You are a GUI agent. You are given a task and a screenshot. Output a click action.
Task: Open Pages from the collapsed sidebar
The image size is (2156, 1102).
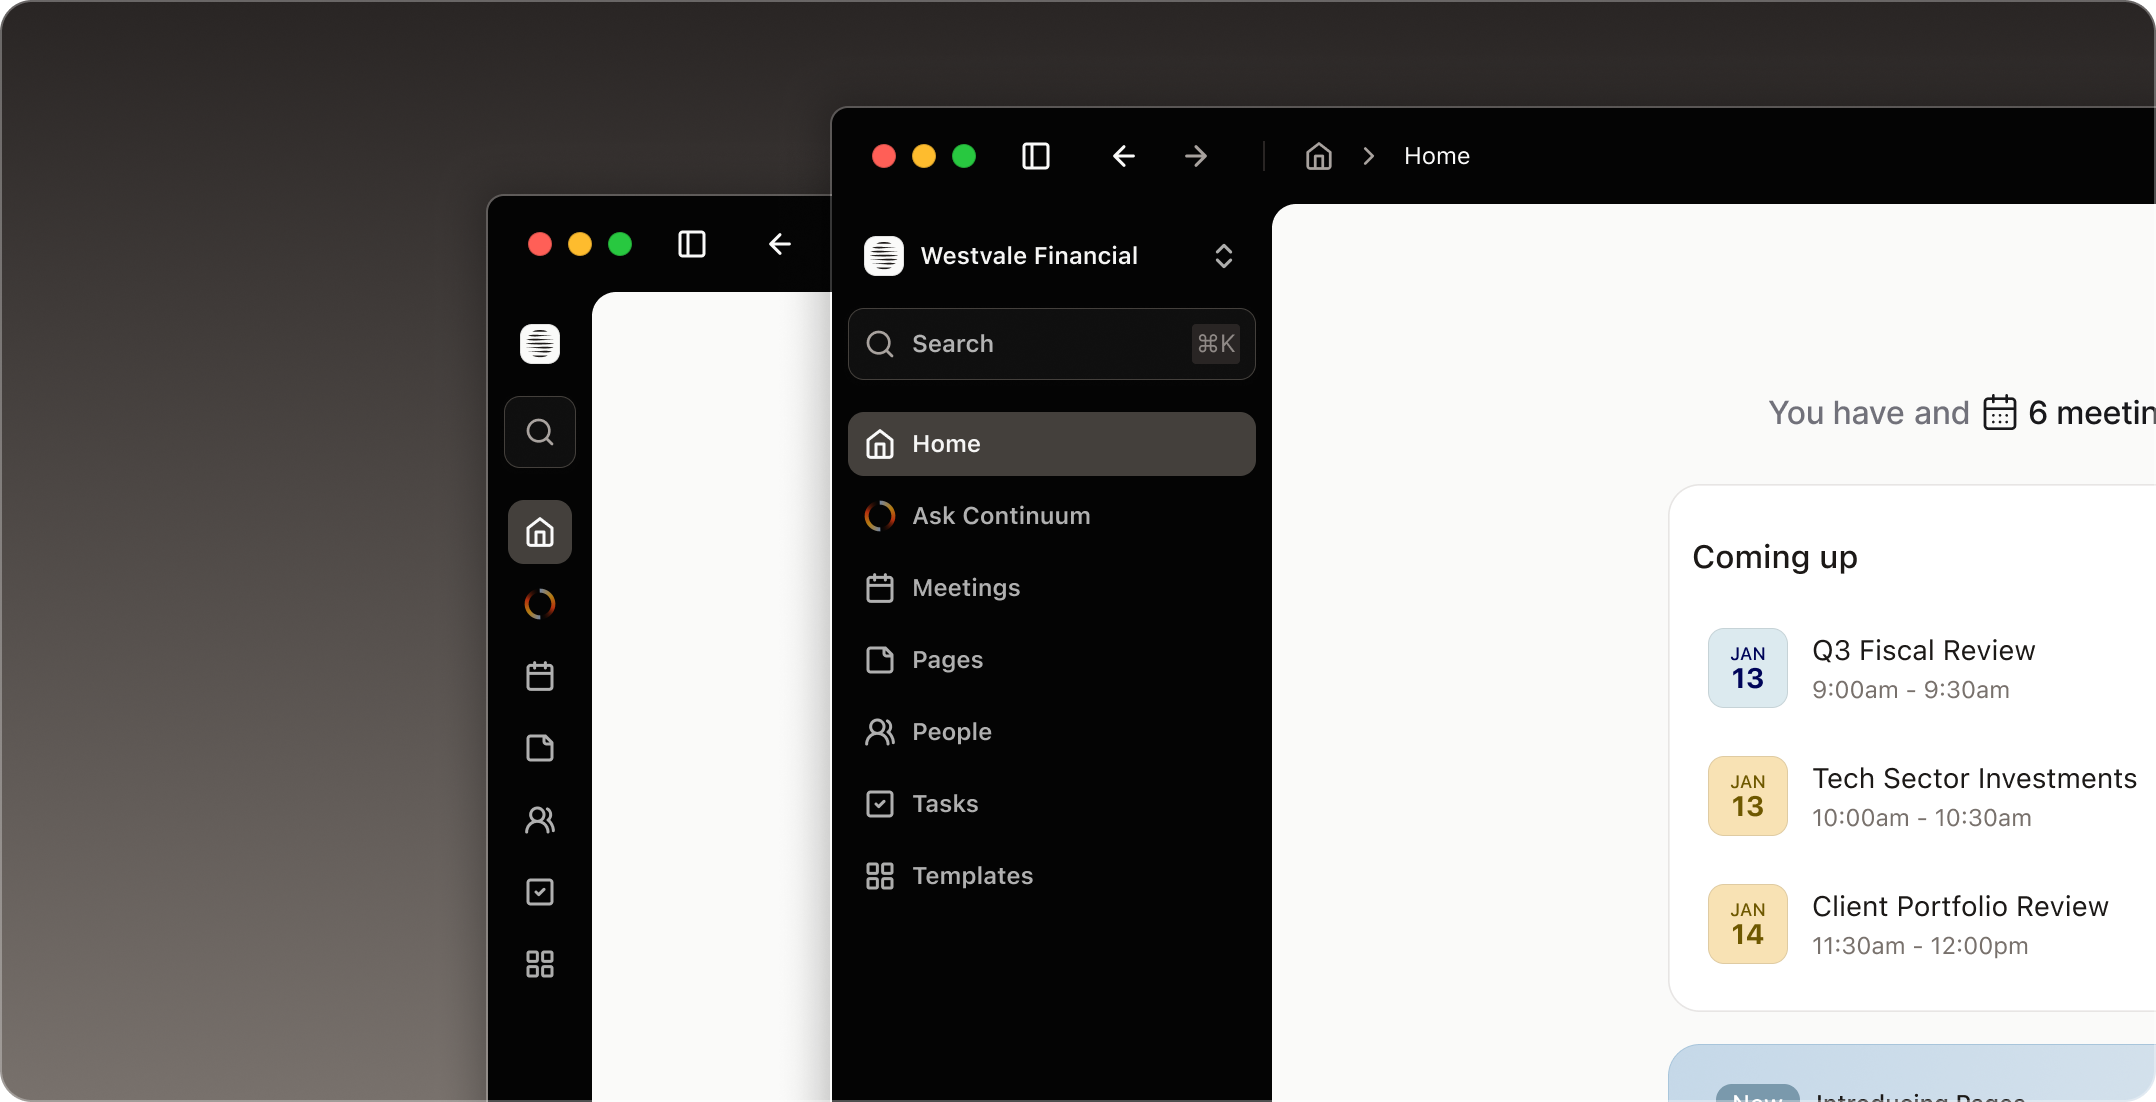(x=540, y=748)
